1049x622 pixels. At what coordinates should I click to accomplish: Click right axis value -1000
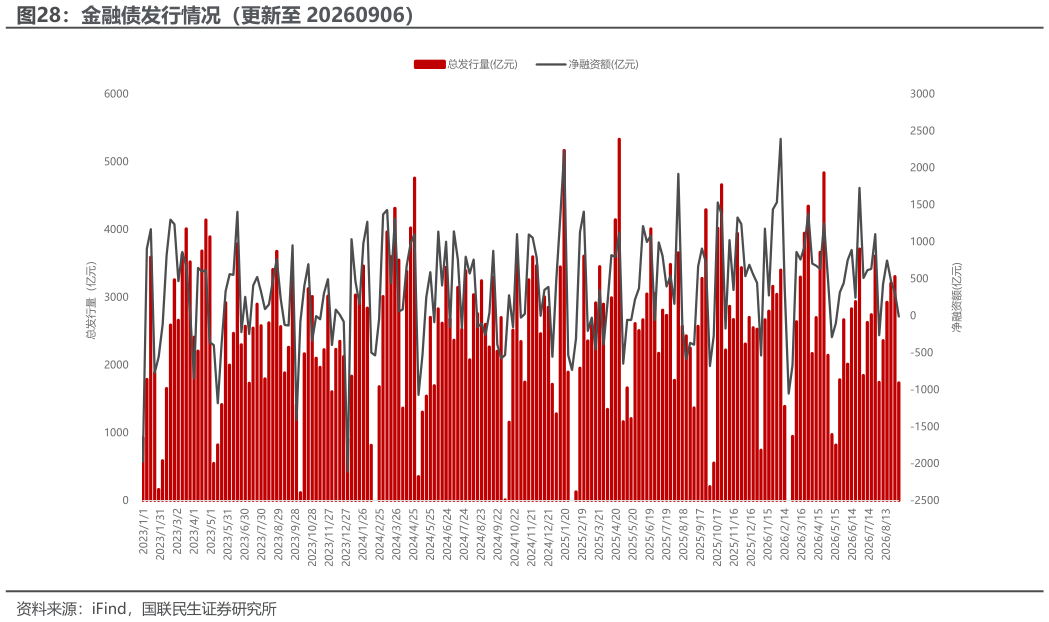point(923,389)
